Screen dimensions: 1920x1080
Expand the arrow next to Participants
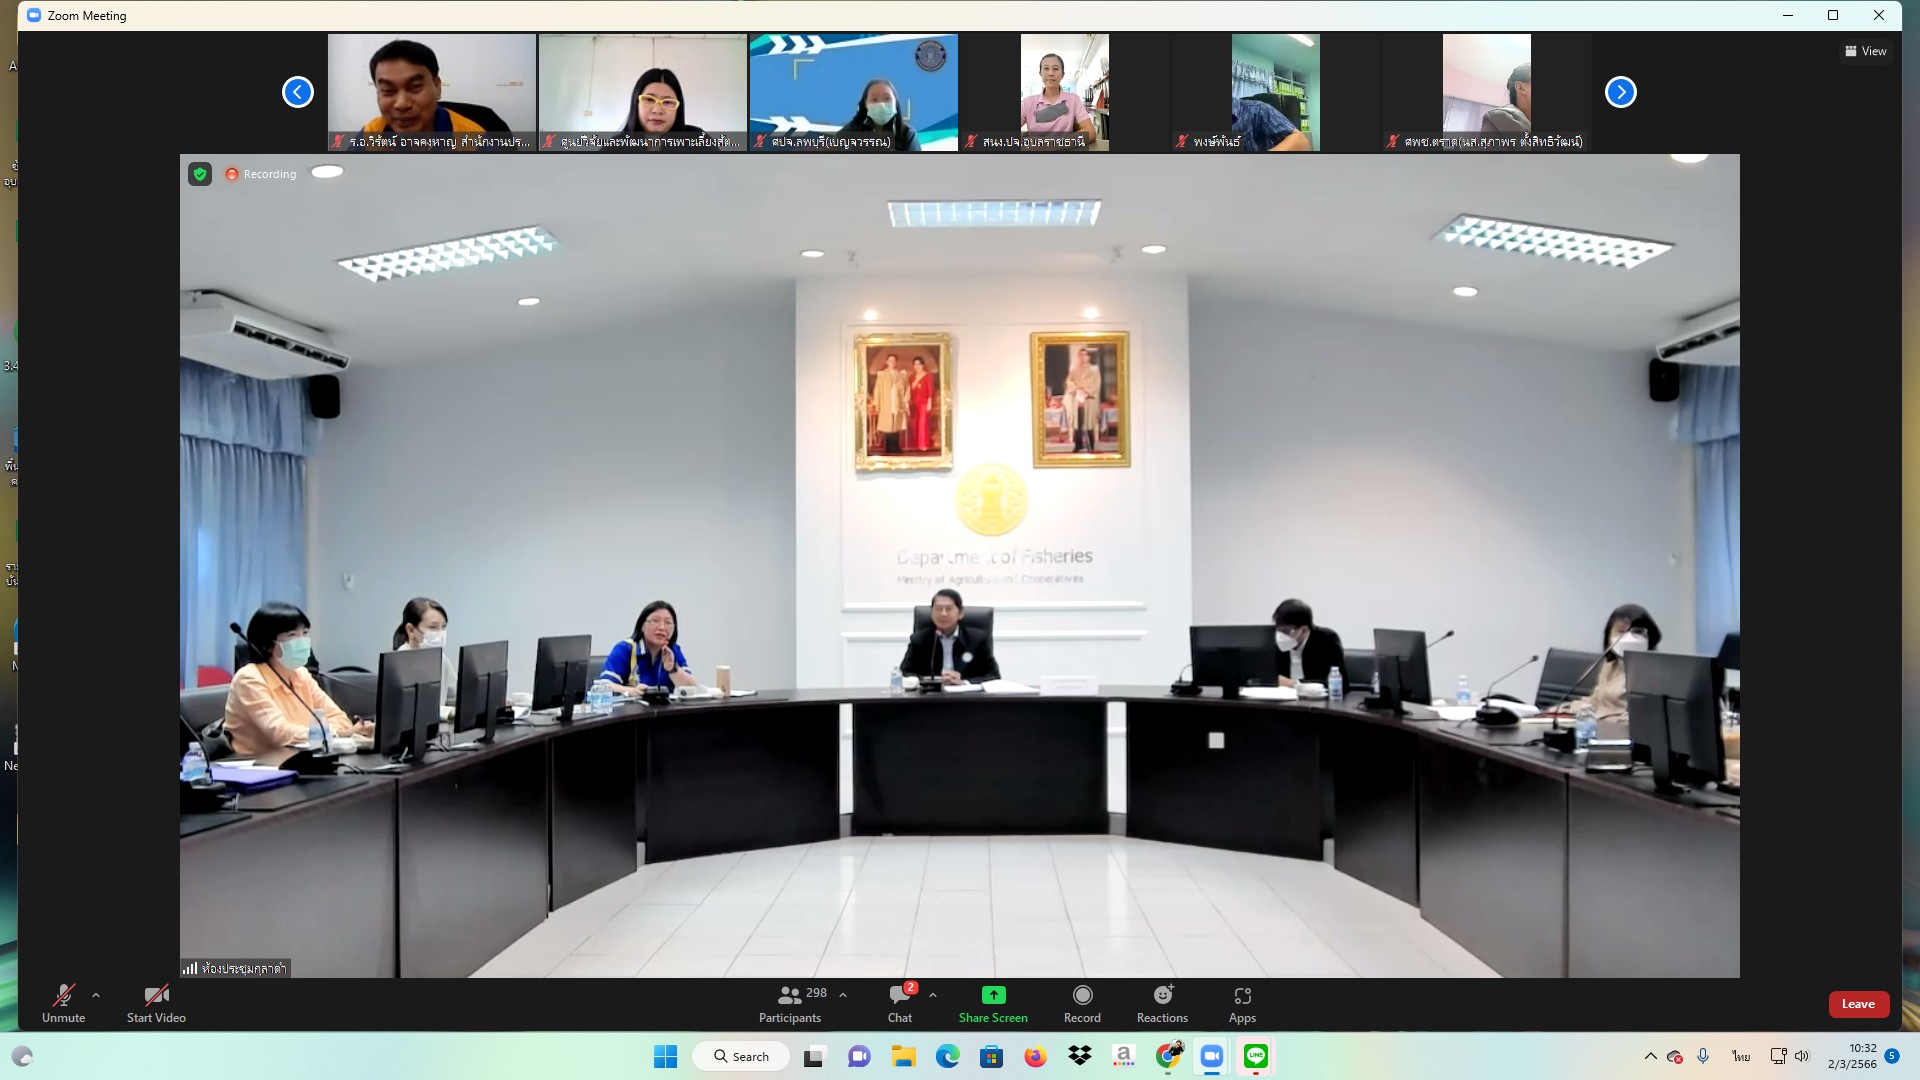pos(843,995)
